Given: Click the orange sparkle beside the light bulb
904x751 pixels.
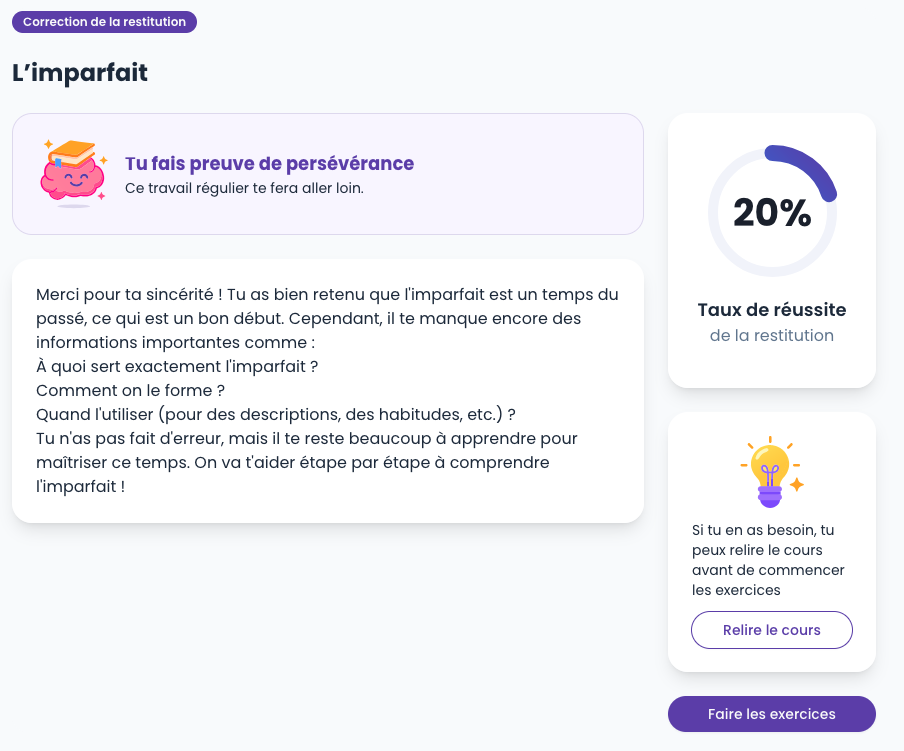Looking at the screenshot, I should tap(797, 485).
